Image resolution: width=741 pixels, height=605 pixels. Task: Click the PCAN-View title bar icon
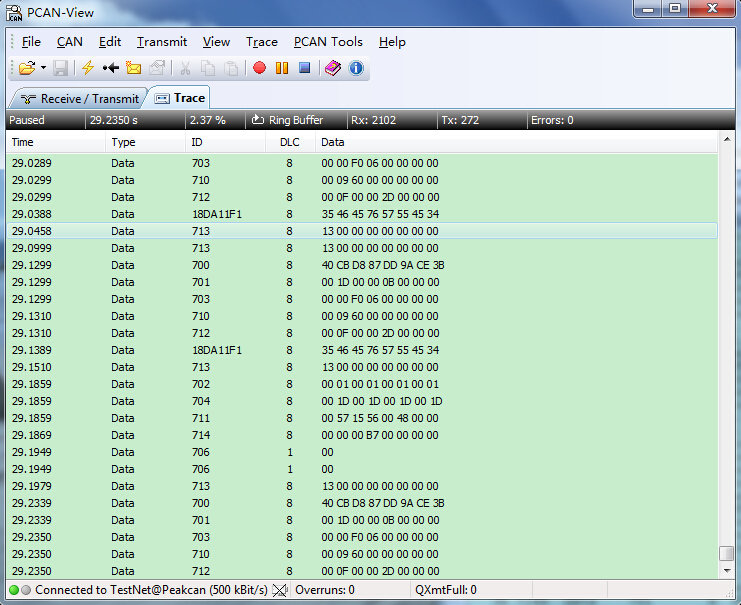pos(14,13)
